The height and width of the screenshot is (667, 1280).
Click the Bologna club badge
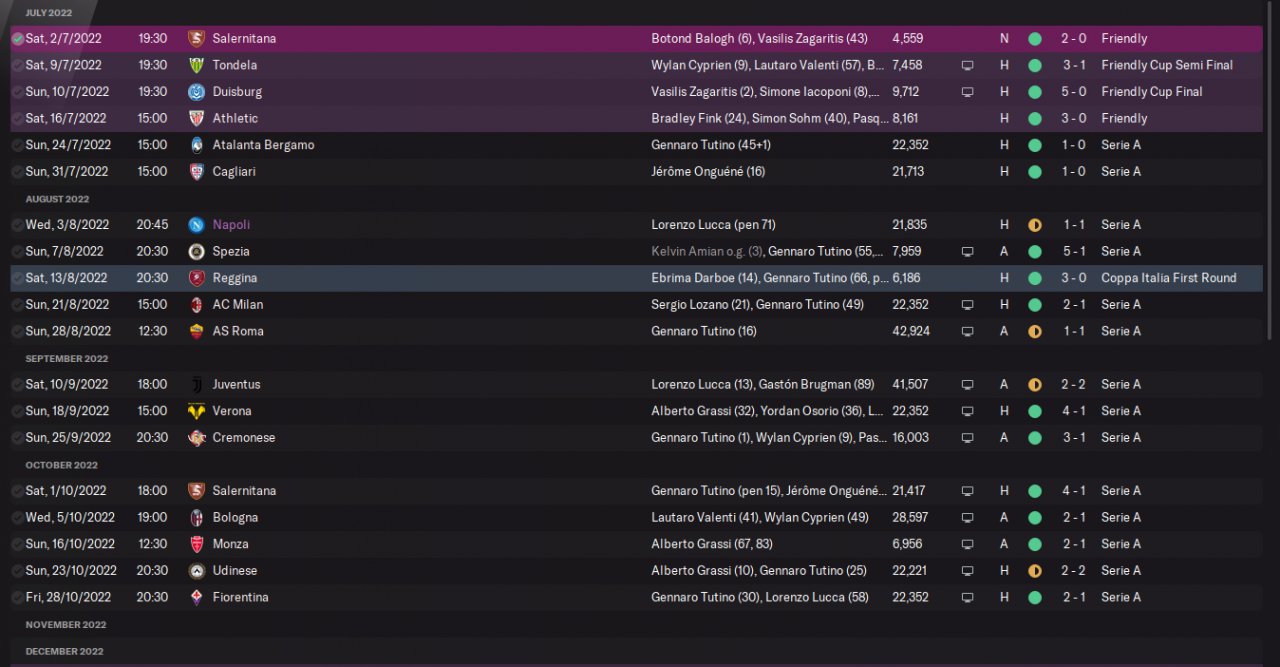tap(196, 517)
